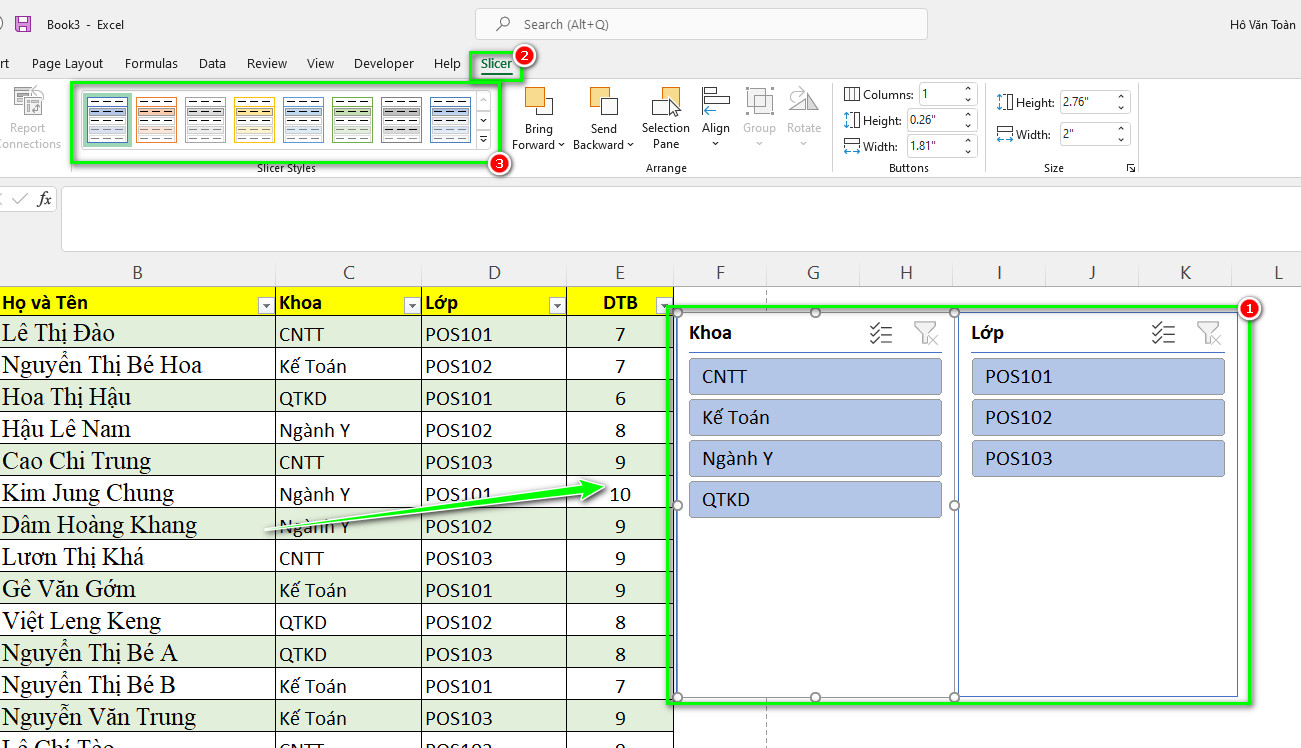Open the DTB column filter dropdown
Screen dimensions: 1301x748
click(x=662, y=305)
